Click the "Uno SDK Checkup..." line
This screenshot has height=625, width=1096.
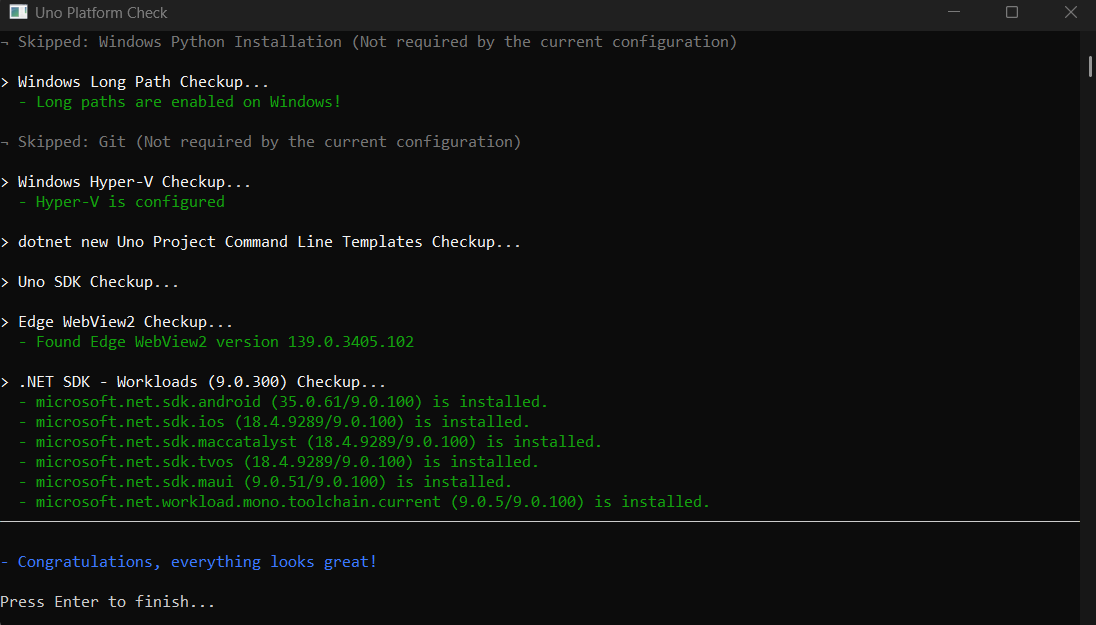point(98,282)
